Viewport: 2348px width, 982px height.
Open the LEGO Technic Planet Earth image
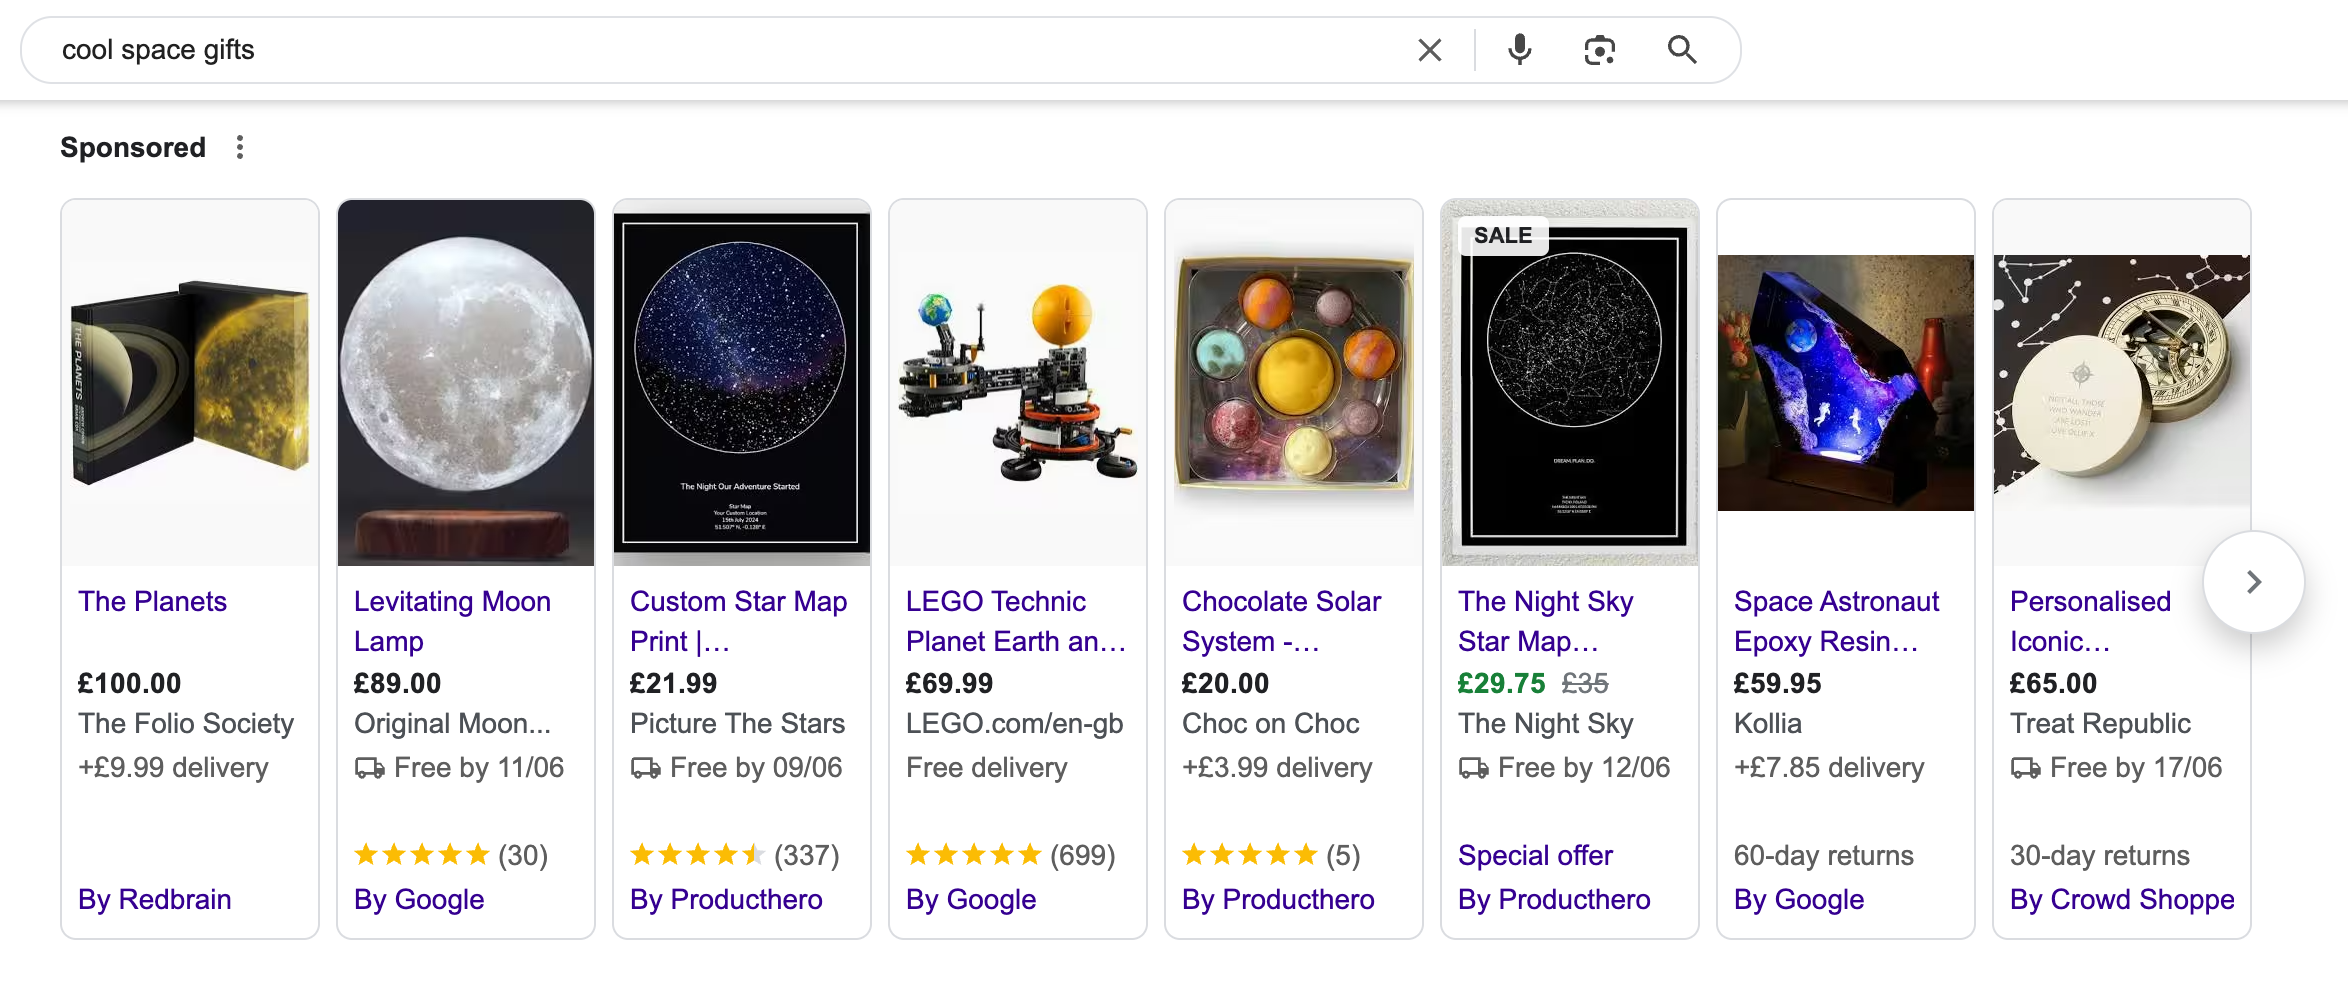[x=1018, y=383]
